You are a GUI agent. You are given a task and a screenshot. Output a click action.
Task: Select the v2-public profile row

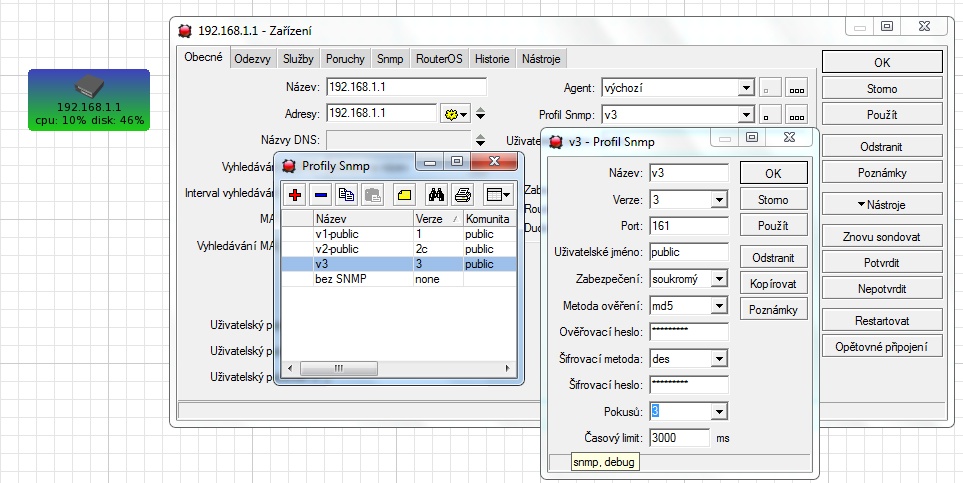[399, 249]
